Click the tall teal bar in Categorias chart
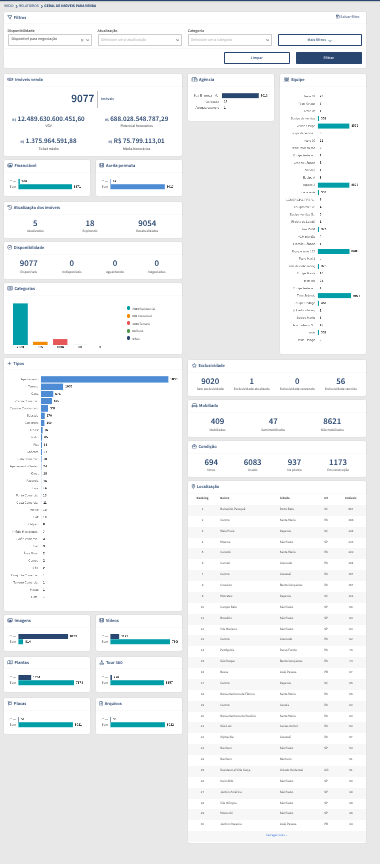 click(20, 324)
